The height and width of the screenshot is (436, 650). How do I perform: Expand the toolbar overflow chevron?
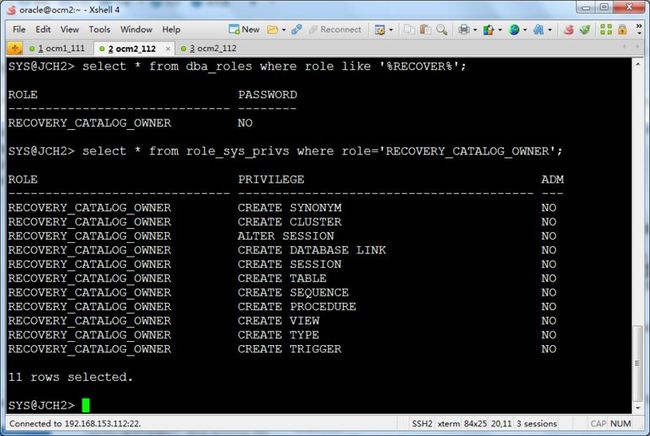pos(639,29)
